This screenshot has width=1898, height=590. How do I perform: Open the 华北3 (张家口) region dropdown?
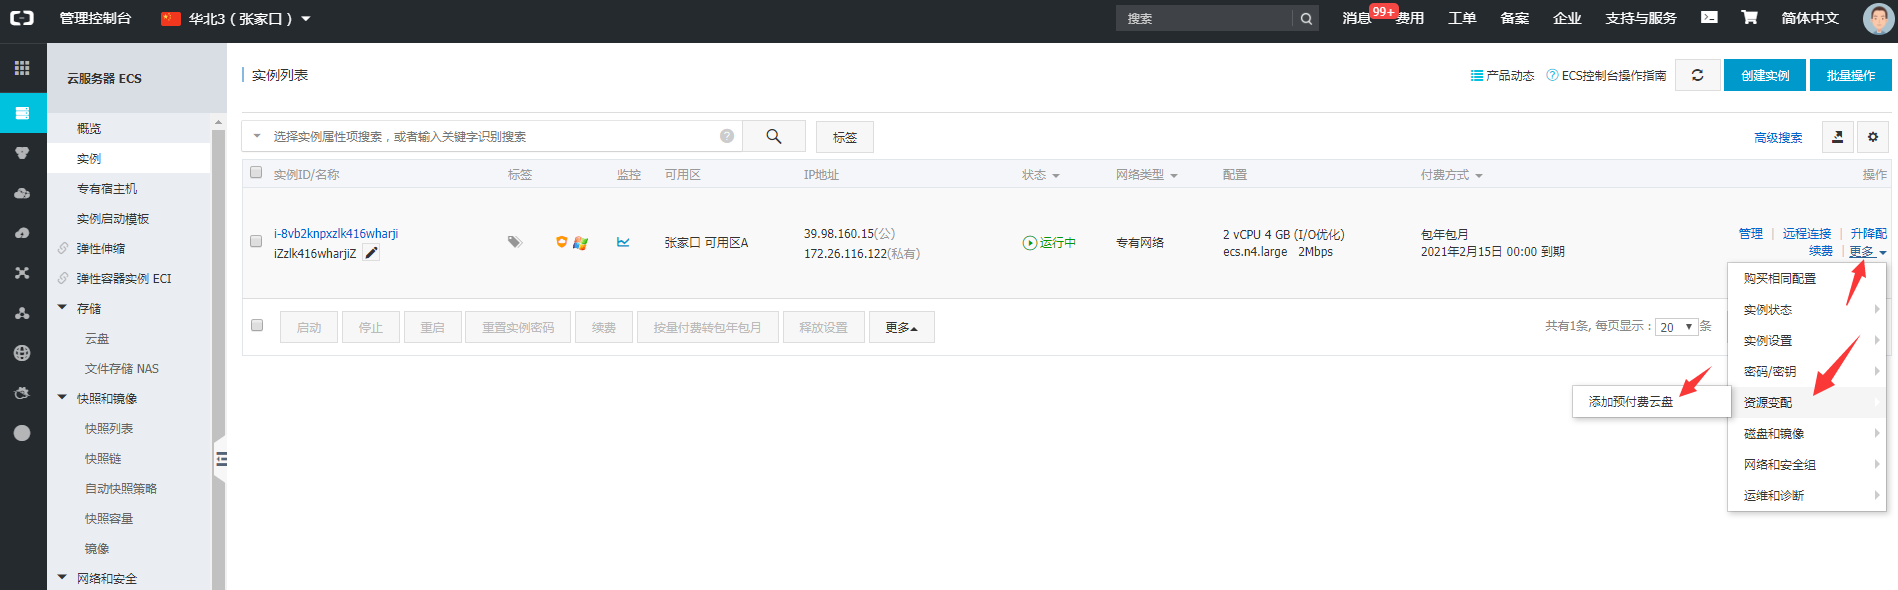pos(237,19)
